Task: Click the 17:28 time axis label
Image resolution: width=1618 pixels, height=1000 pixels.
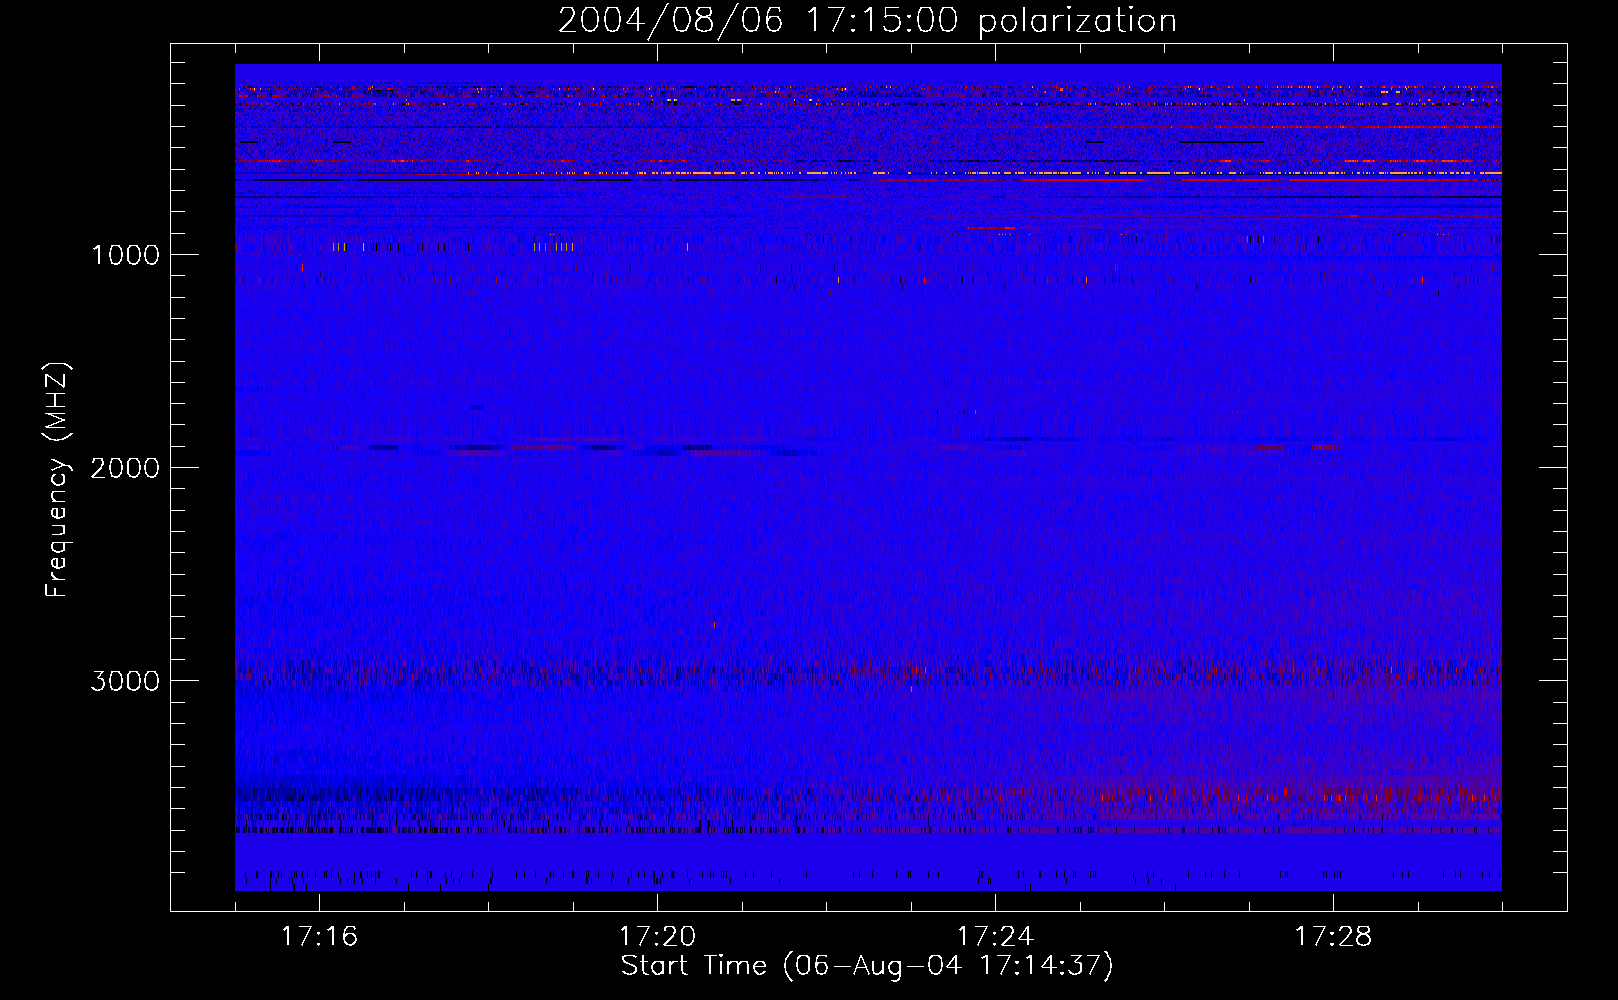Action: click(1333, 936)
